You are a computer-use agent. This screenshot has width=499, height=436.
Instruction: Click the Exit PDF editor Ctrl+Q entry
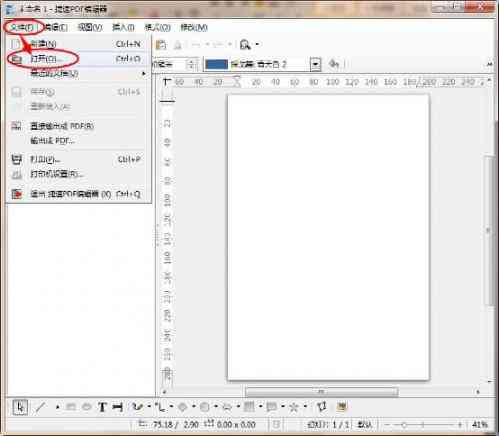[x=76, y=194]
